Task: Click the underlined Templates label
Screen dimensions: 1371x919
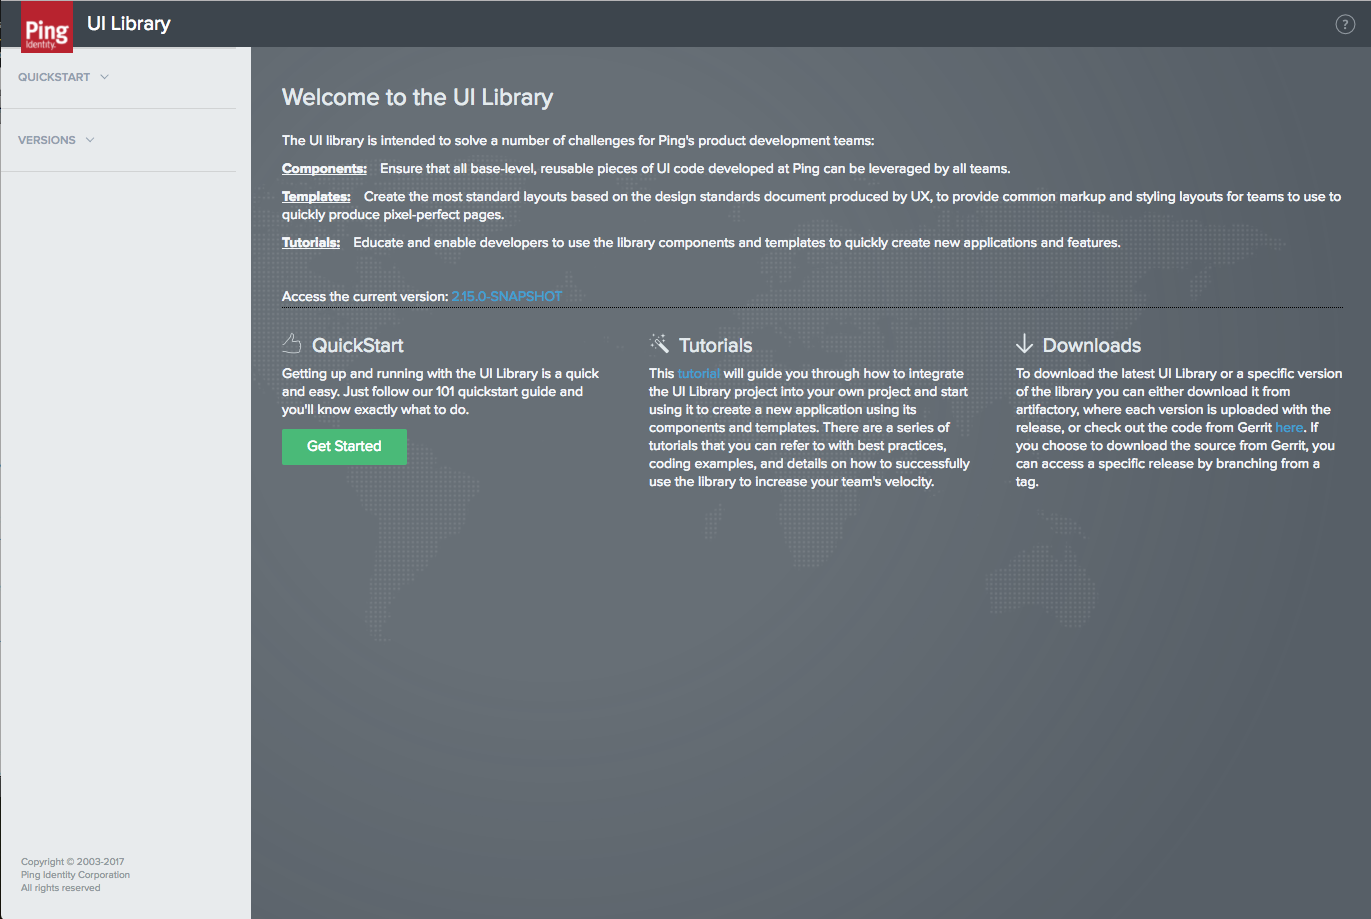Action: 316,197
